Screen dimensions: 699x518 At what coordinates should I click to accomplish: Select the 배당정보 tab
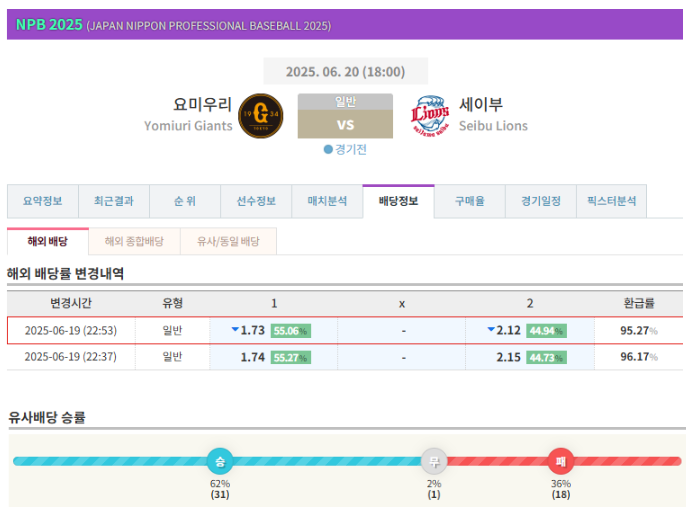tap(399, 201)
